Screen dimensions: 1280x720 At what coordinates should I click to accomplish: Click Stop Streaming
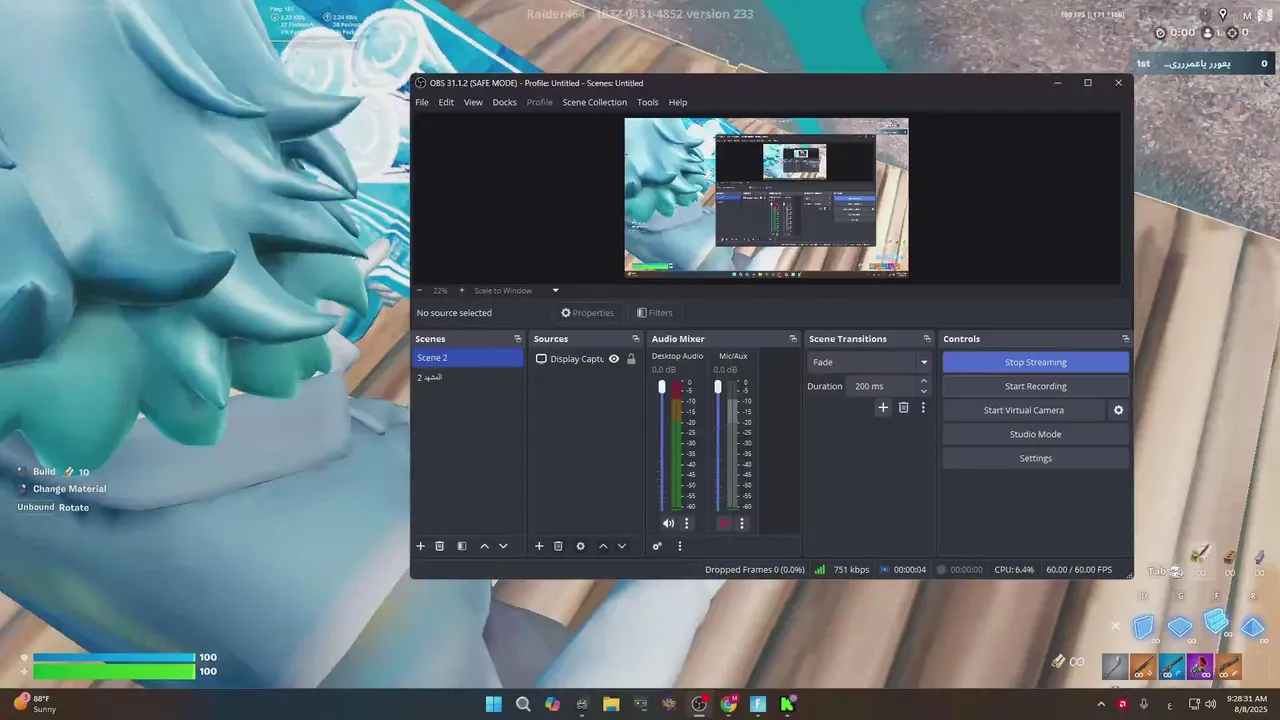click(x=1035, y=362)
